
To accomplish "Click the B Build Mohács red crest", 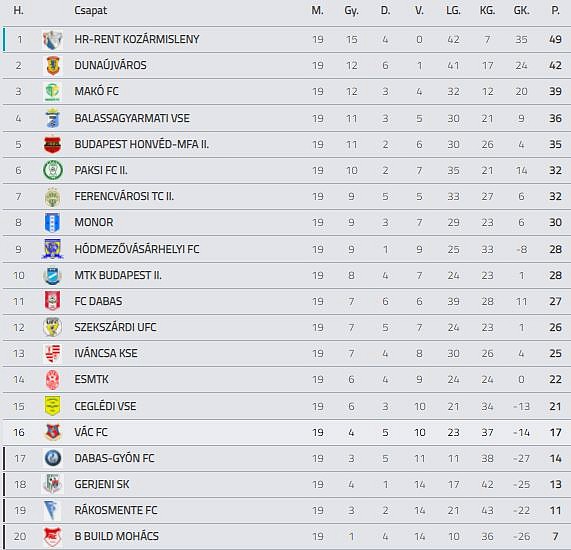I will pos(52,537).
